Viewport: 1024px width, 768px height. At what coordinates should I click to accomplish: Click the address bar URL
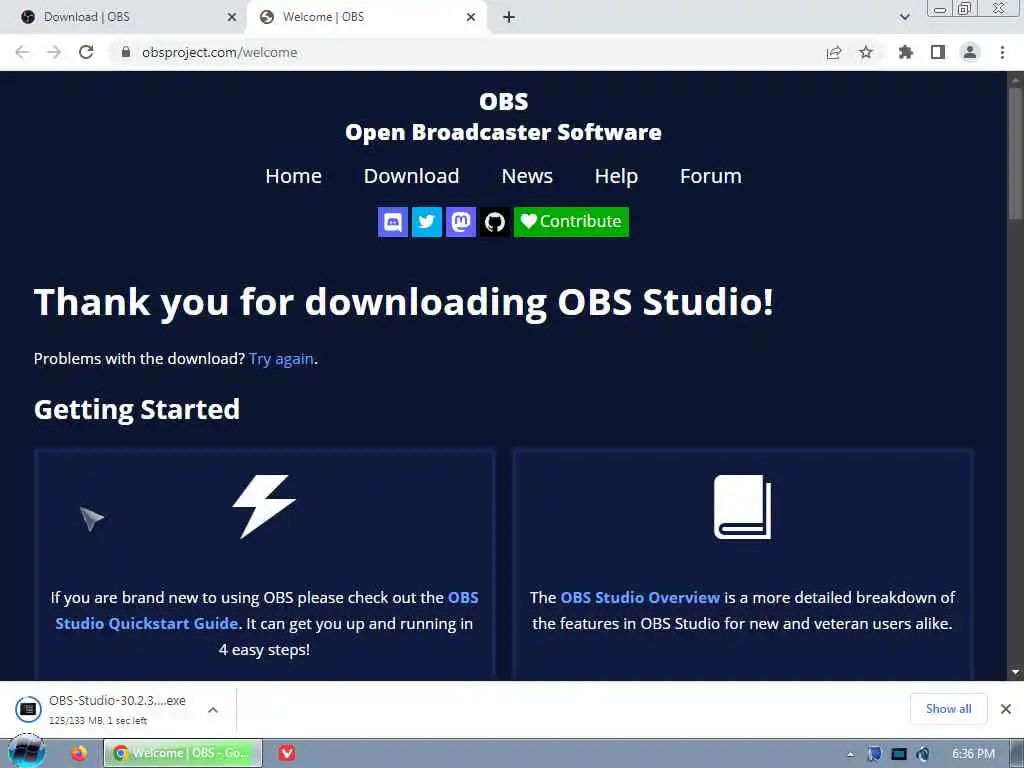219,52
